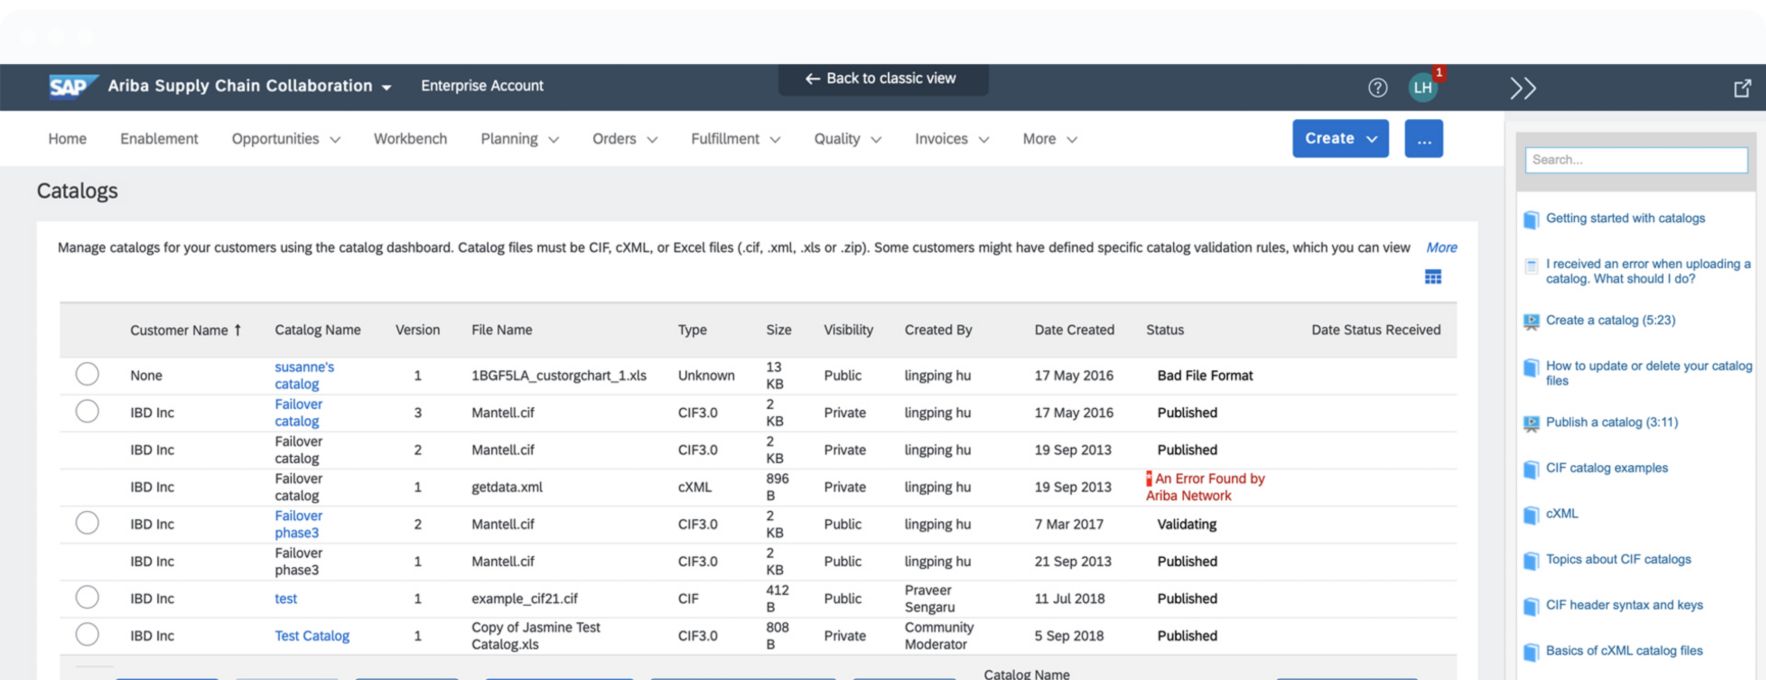Click Back to classic view button
Image resolution: width=1766 pixels, height=680 pixels.
tap(882, 79)
